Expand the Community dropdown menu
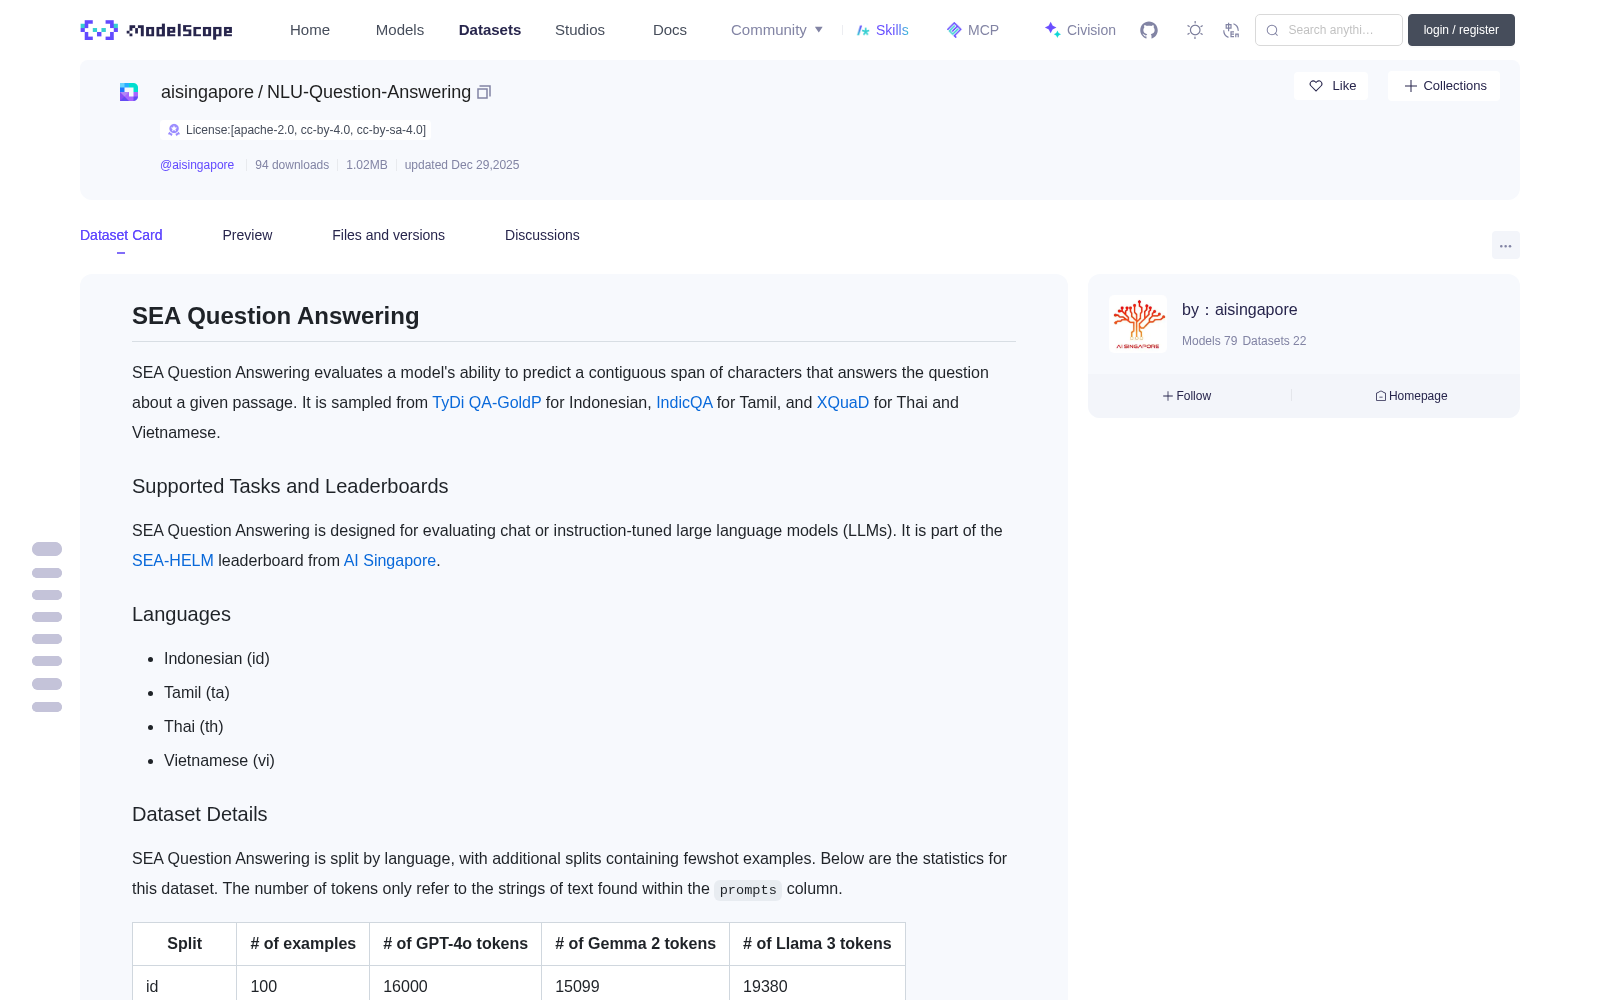The image size is (1600, 1000). 777,30
